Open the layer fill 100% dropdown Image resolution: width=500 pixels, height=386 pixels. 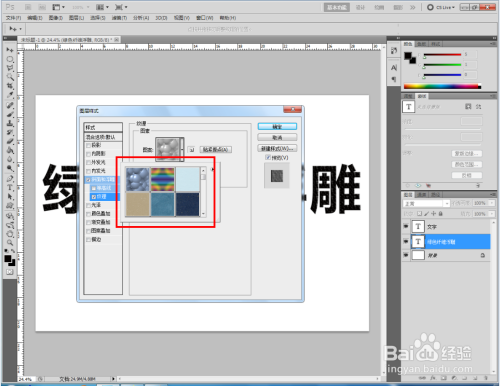coord(492,214)
